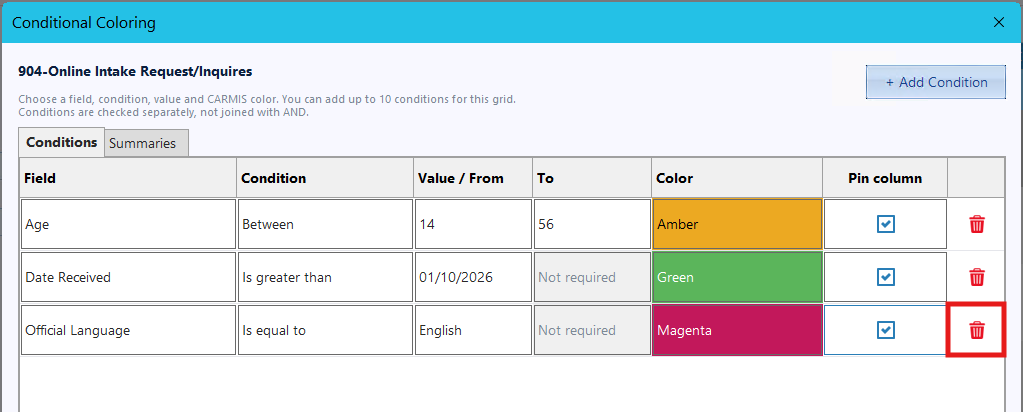This screenshot has height=412, width=1023.
Task: Edit the value English
Action: coord(473,330)
